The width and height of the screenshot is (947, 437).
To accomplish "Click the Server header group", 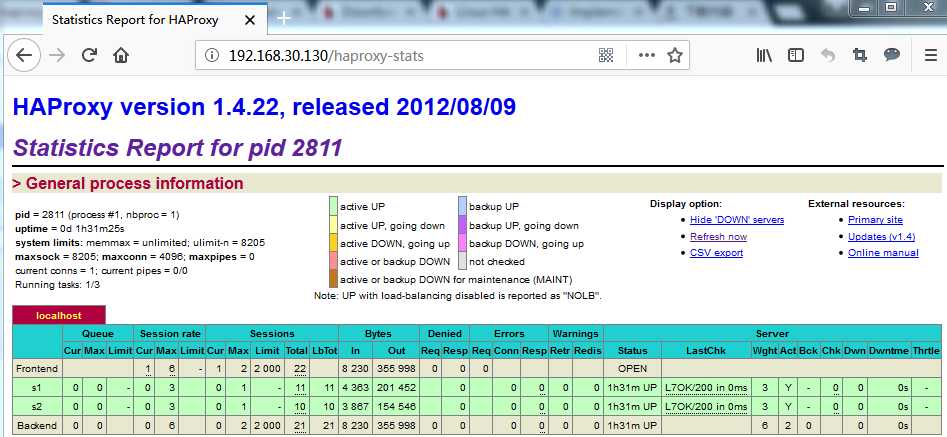I will 772,333.
